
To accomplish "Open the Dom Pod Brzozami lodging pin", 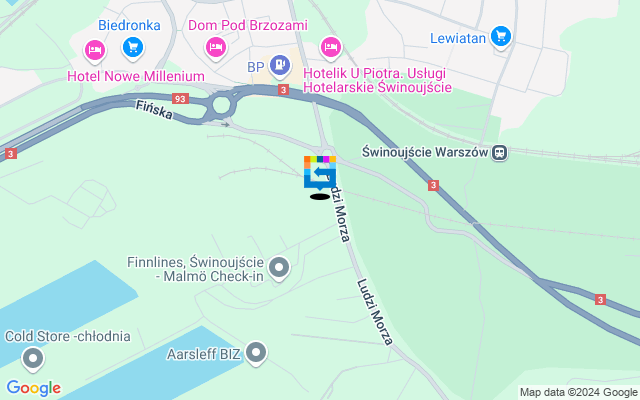I will click(216, 48).
